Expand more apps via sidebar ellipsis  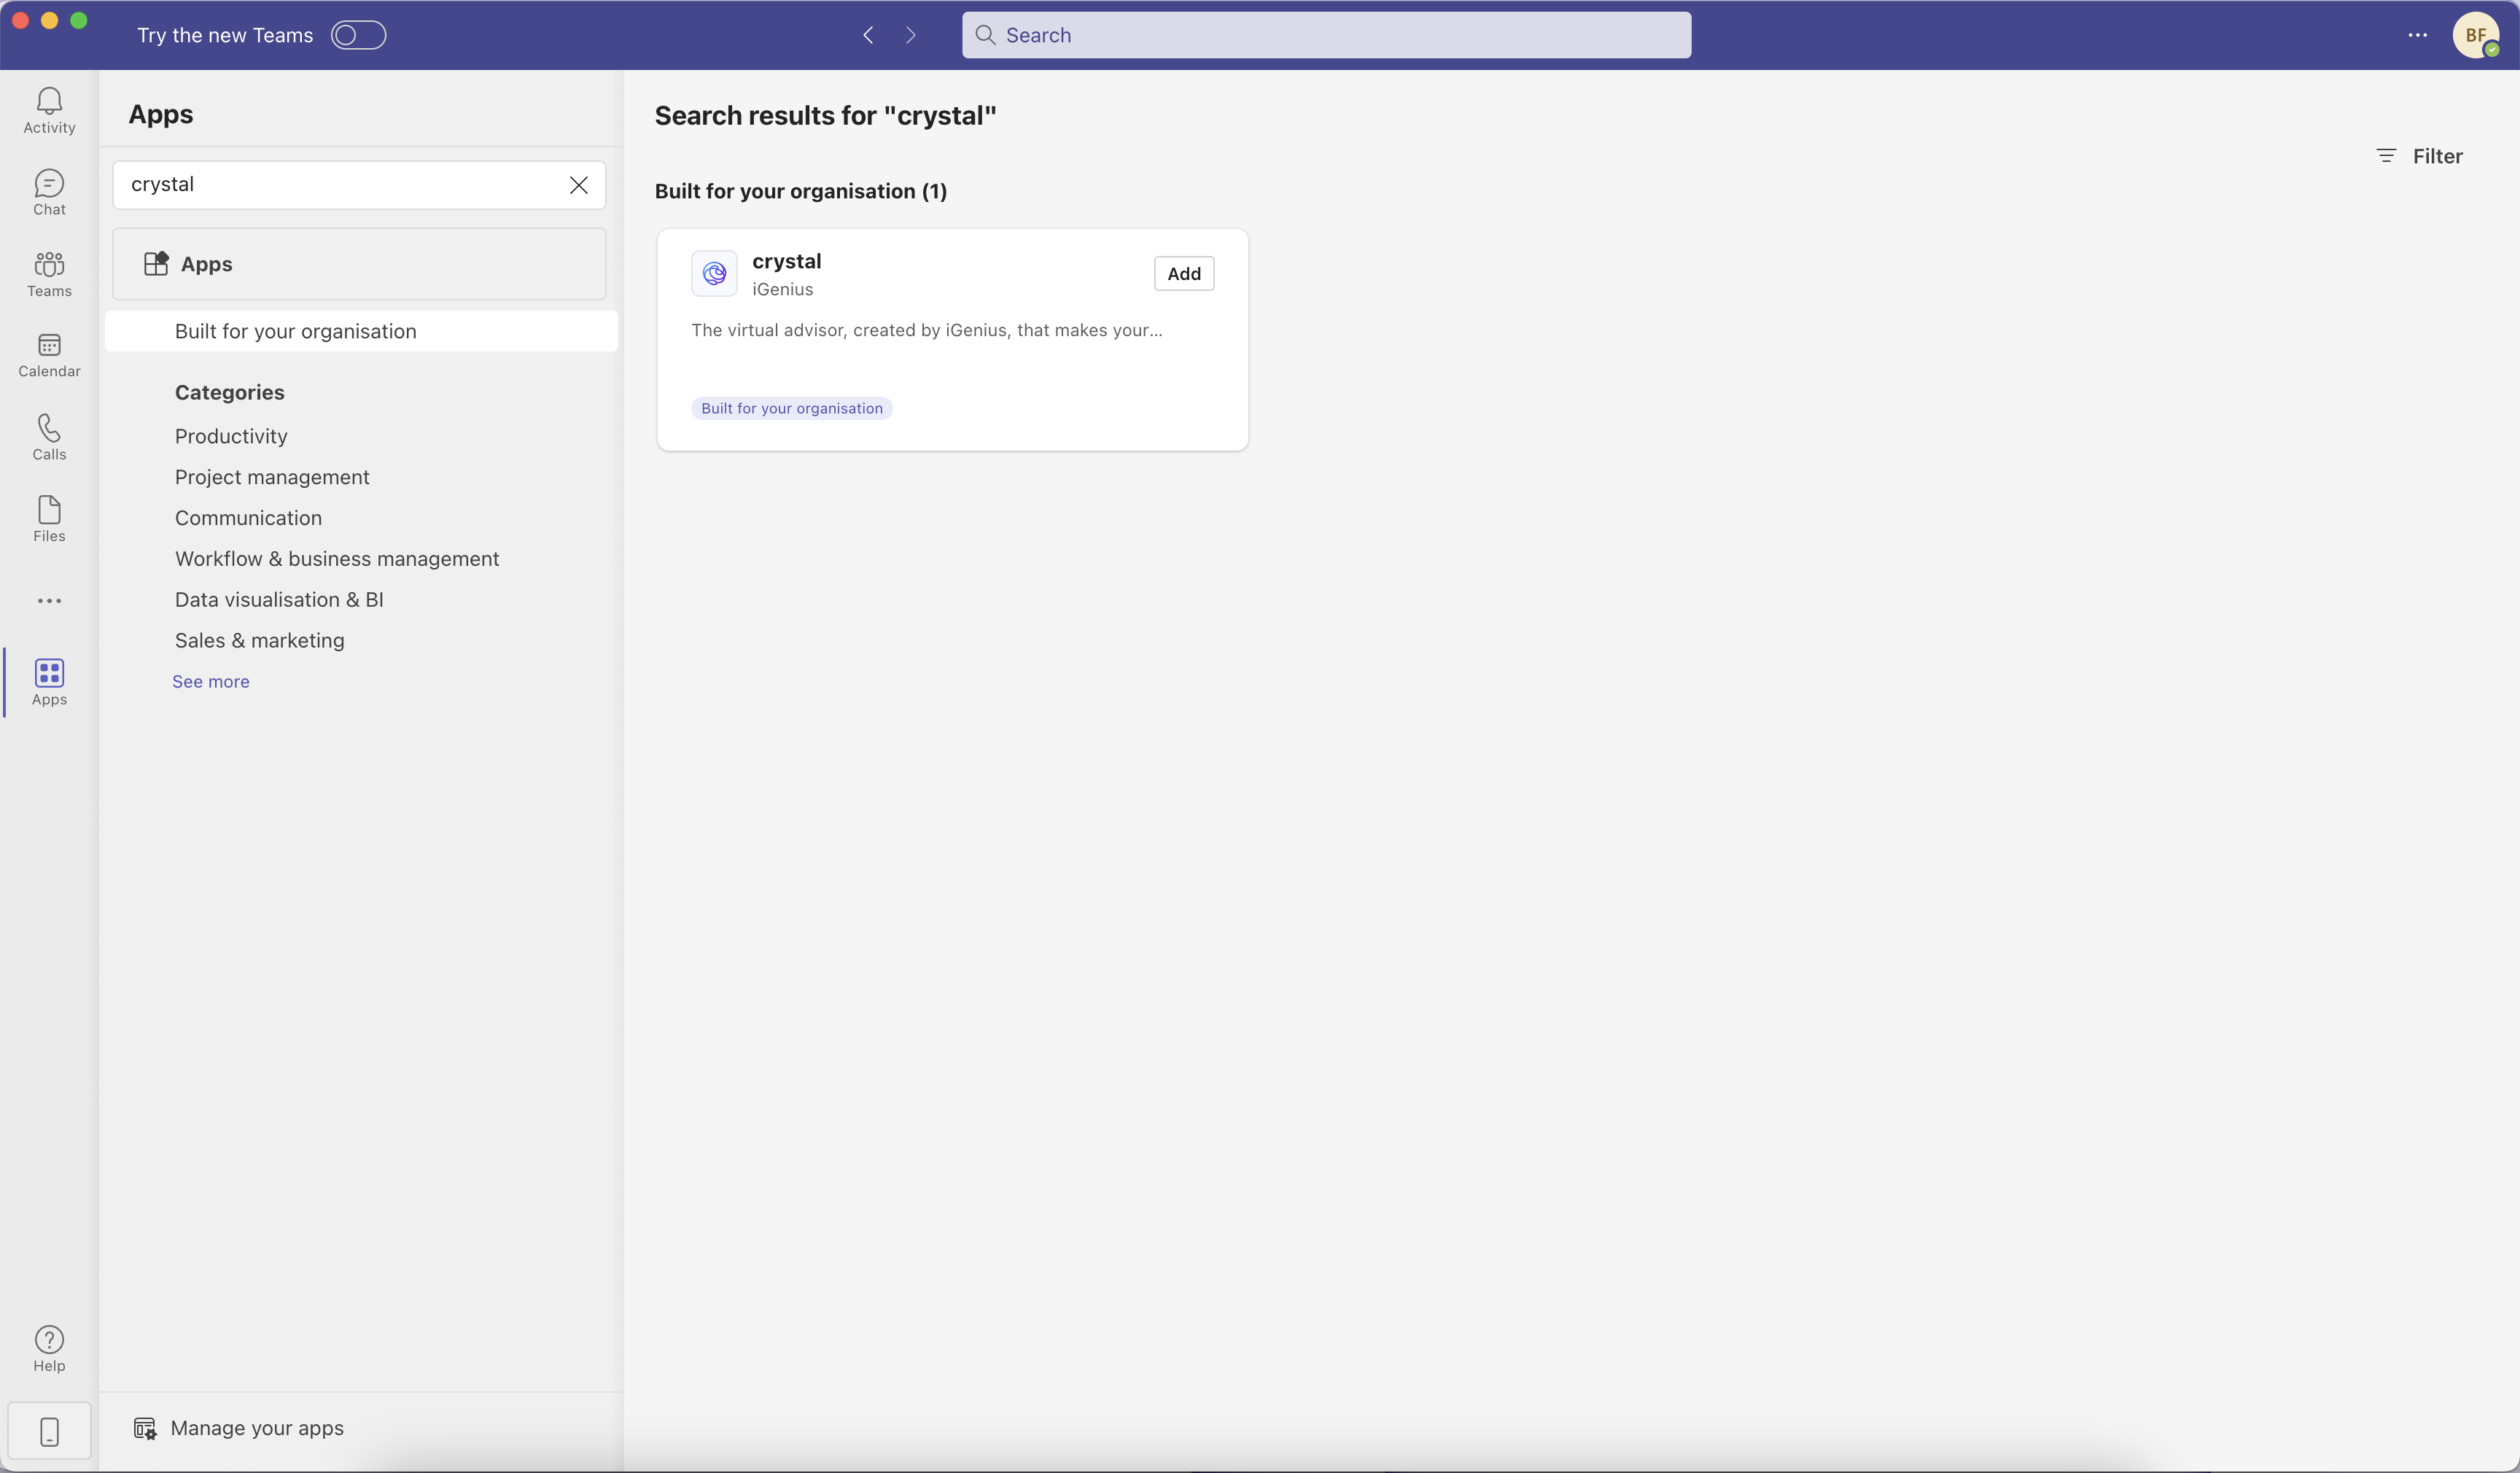pyautogui.click(x=49, y=601)
